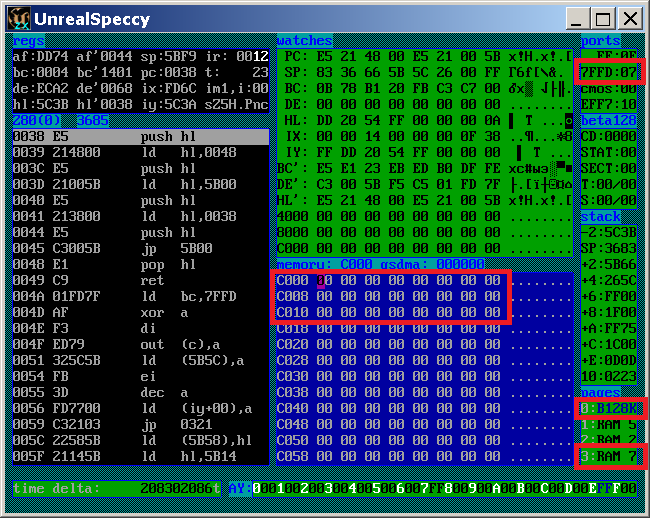Select disassembly line 004A ld bc,7FFD

point(141,296)
